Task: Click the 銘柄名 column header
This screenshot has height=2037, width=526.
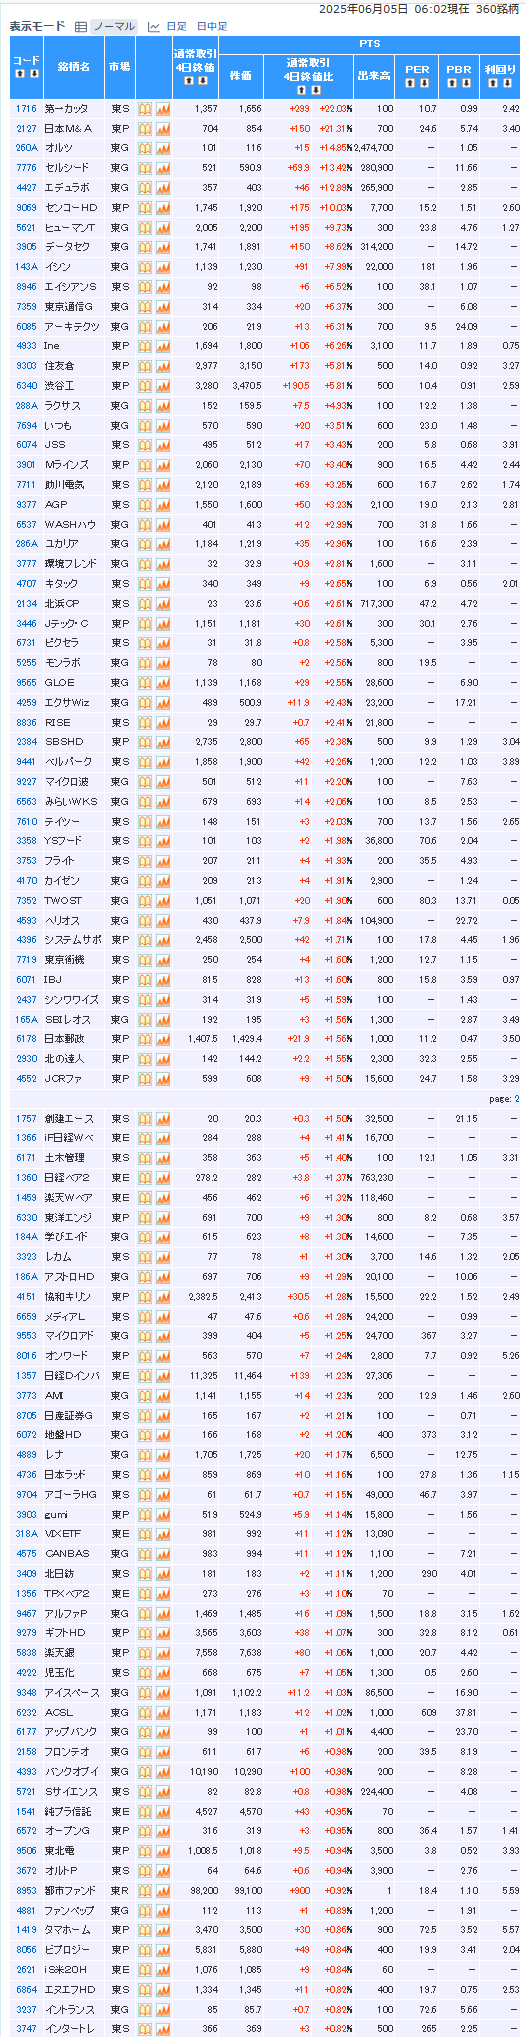Action: (x=72, y=66)
